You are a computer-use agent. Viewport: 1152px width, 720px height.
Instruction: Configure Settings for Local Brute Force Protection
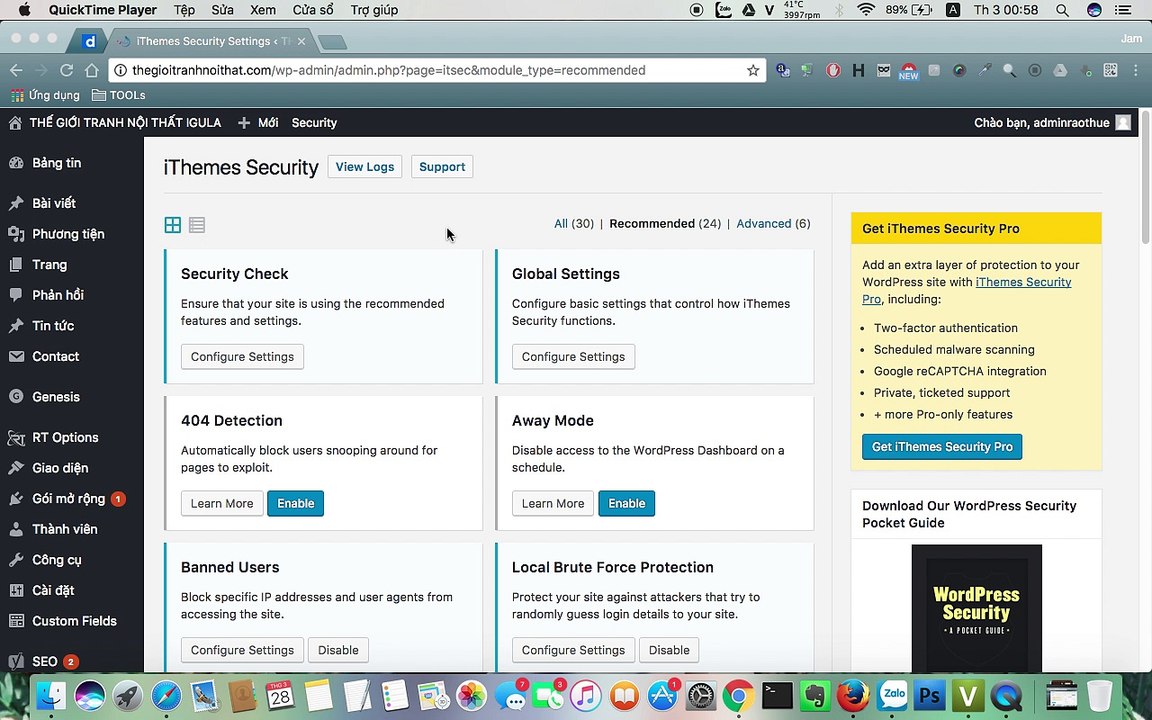pos(573,650)
